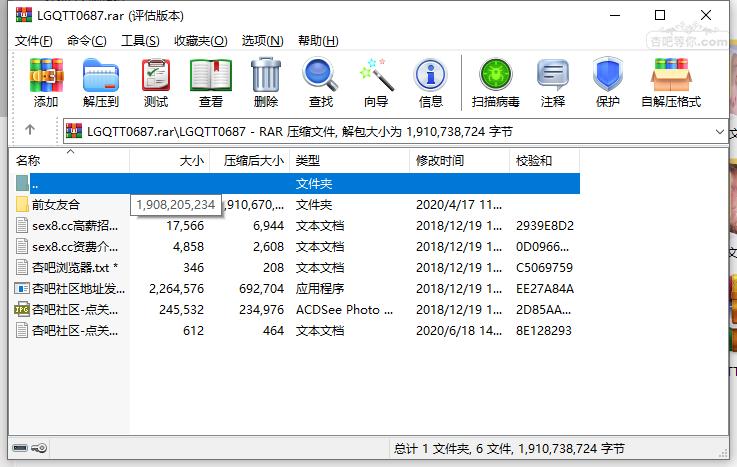Click the status bar window grip corner
The height and width of the screenshot is (467, 737).
723,452
